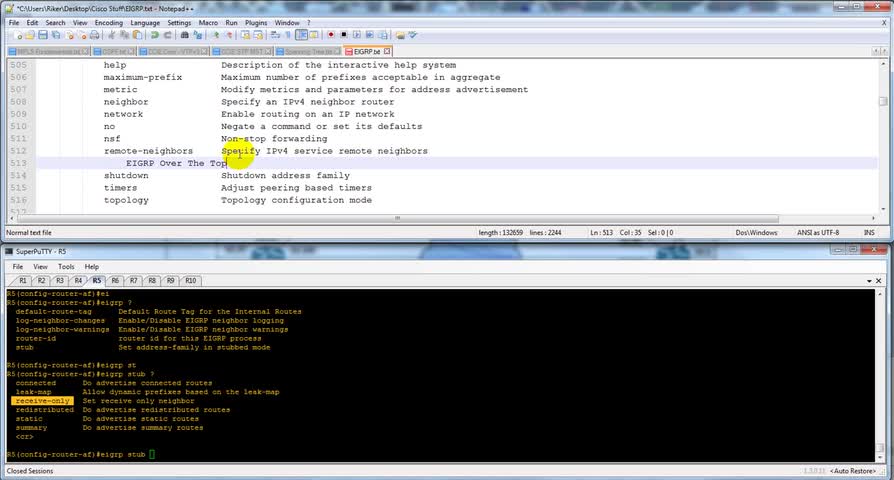Click the Redo arrow icon
Image resolution: width=894 pixels, height=480 pixels.
click(168, 35)
